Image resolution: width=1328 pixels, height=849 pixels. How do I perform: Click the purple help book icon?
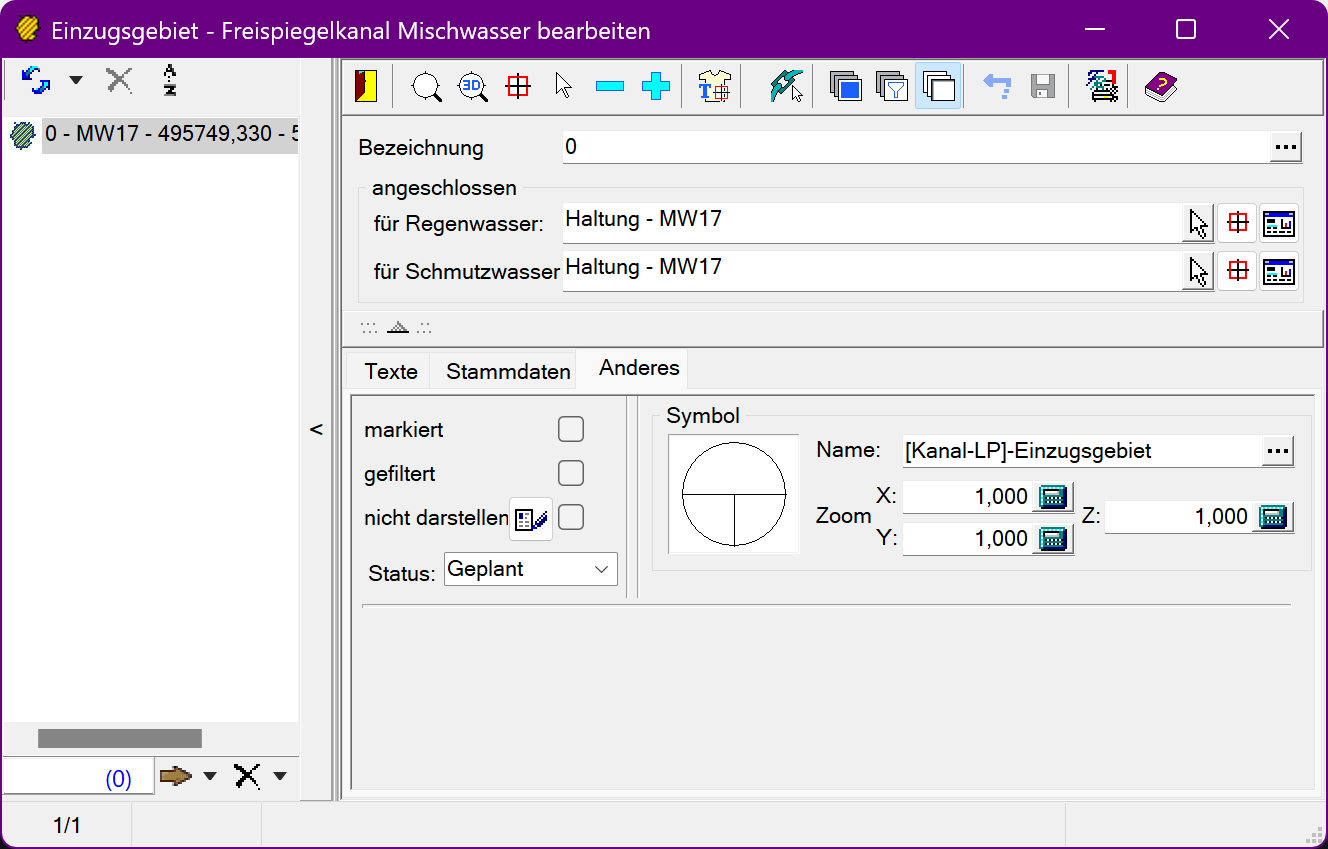point(1160,87)
